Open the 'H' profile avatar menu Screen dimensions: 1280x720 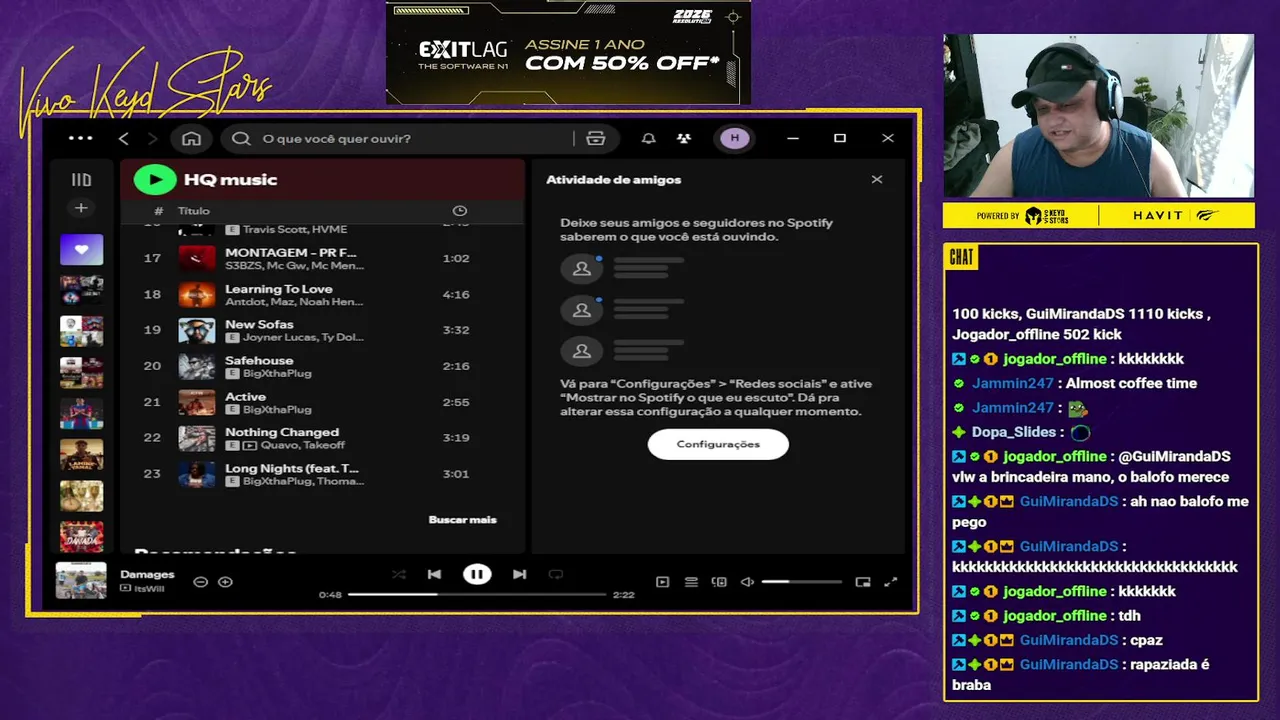coord(735,139)
